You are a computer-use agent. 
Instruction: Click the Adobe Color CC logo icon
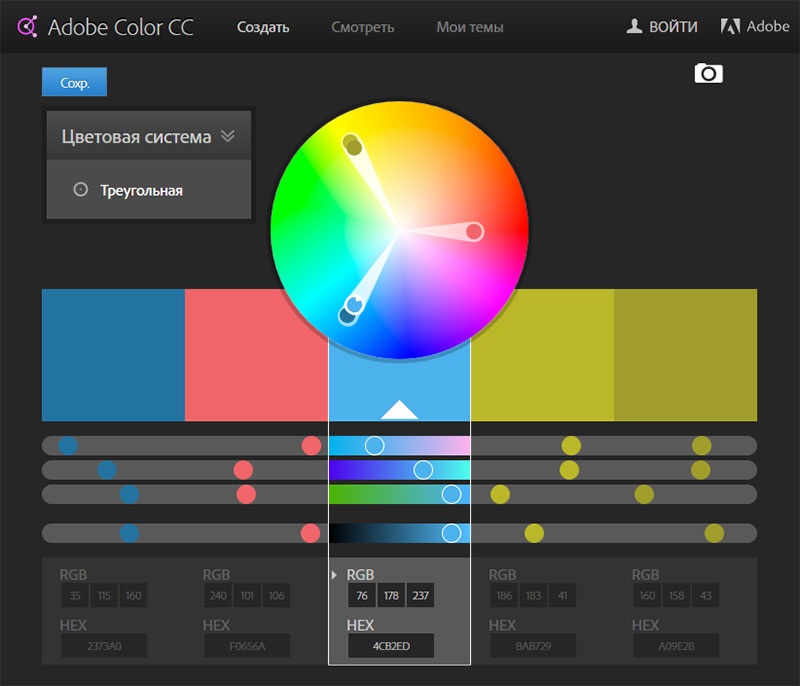point(28,27)
